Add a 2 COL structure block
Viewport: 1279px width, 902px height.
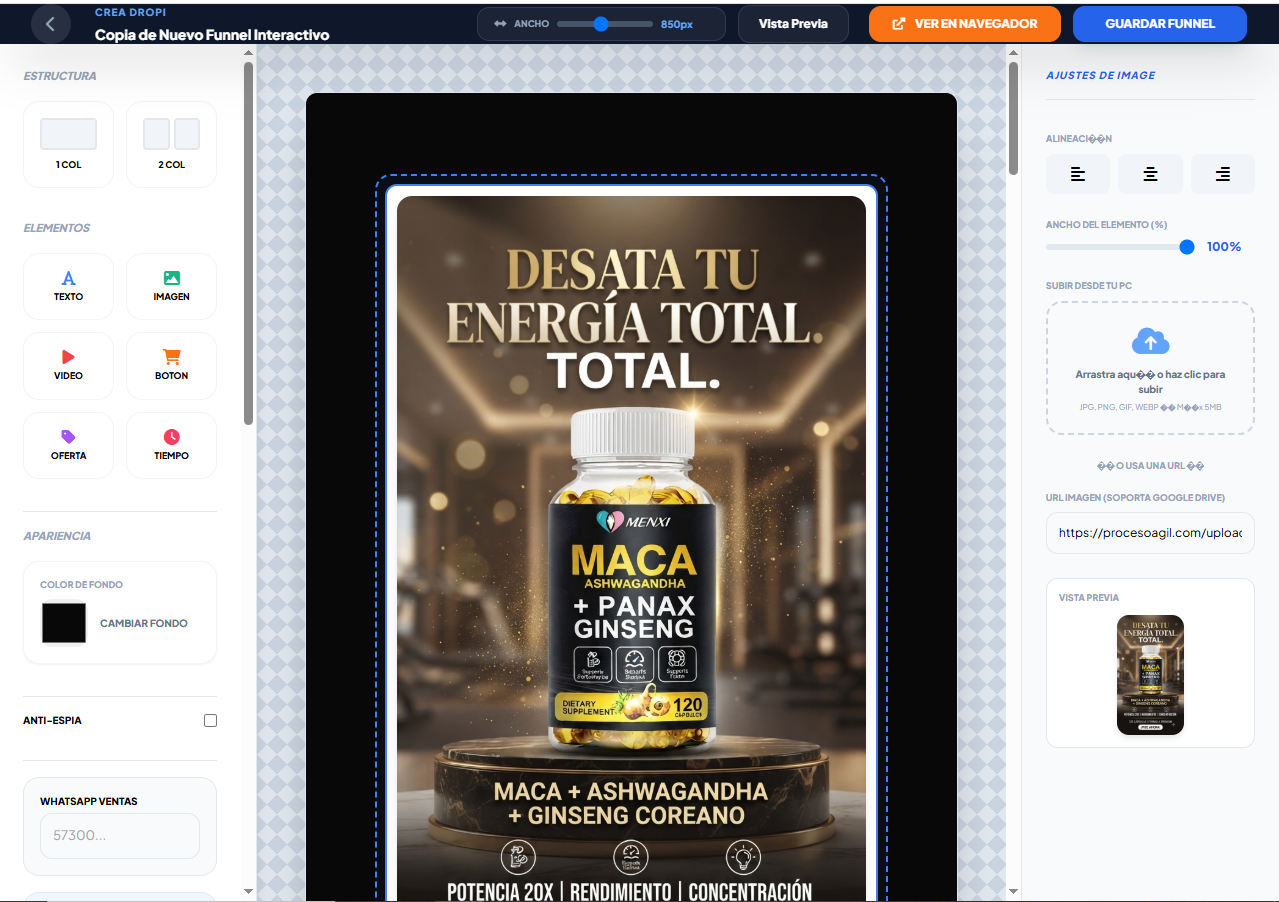171,144
